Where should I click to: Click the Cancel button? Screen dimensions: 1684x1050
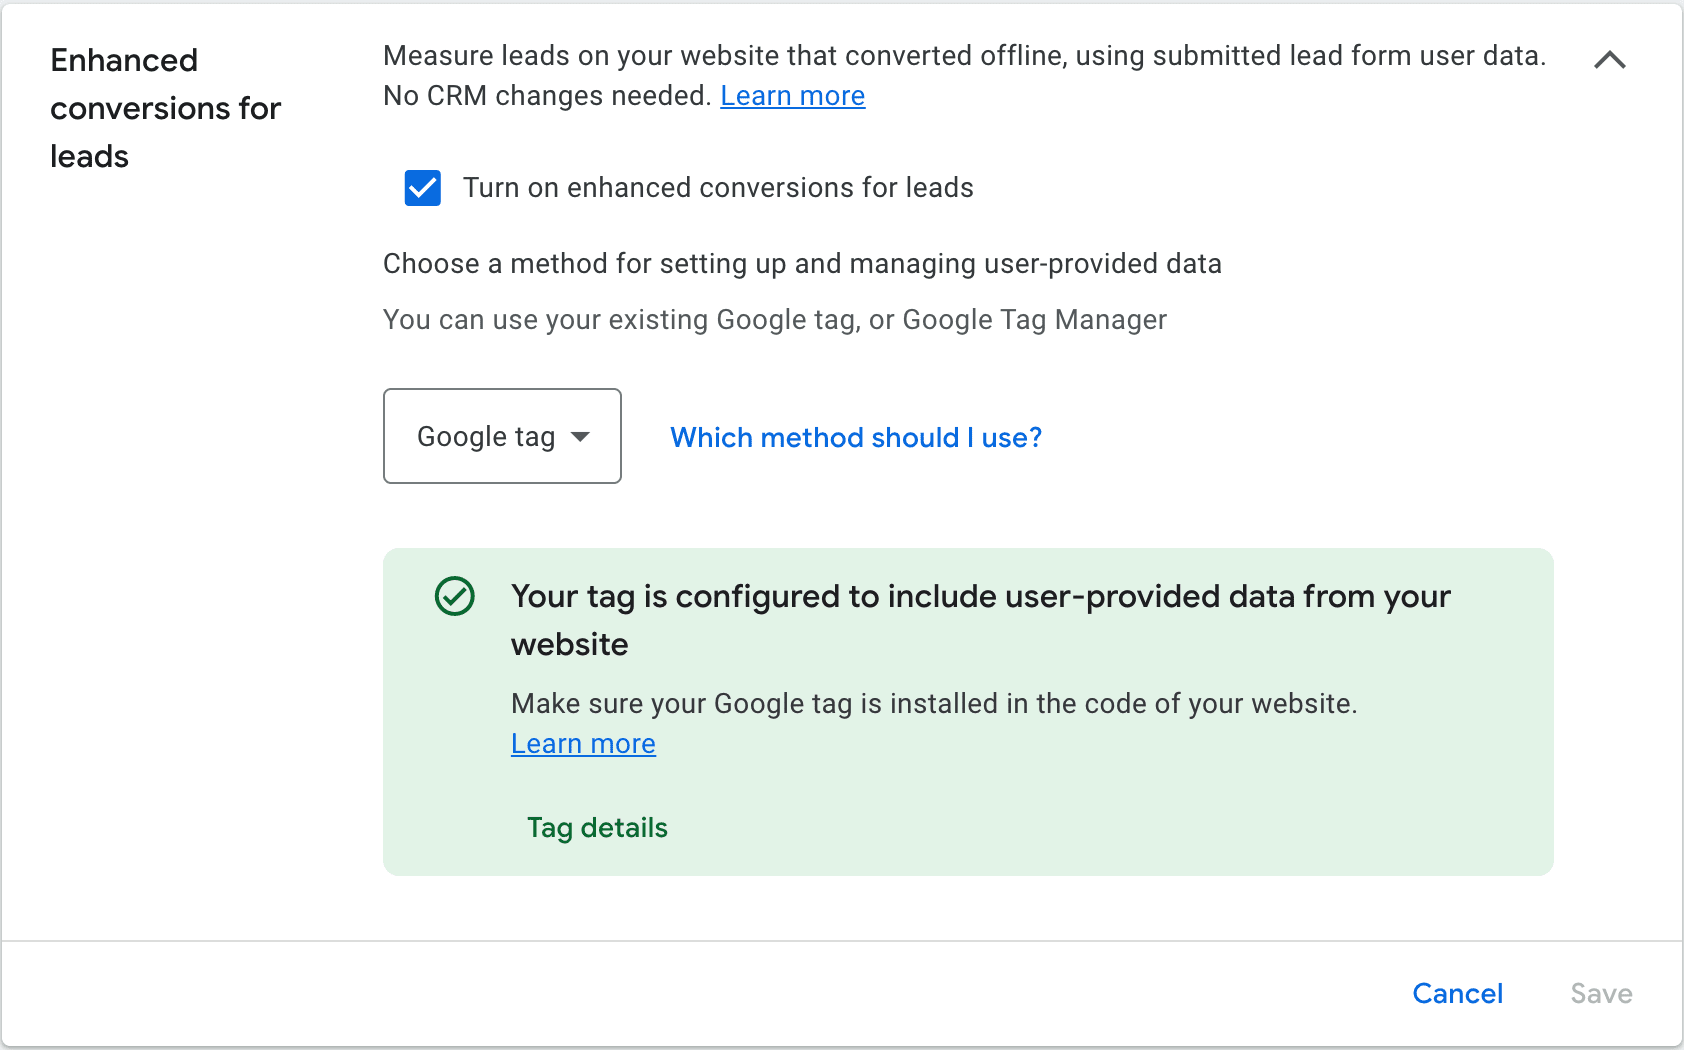tap(1457, 993)
